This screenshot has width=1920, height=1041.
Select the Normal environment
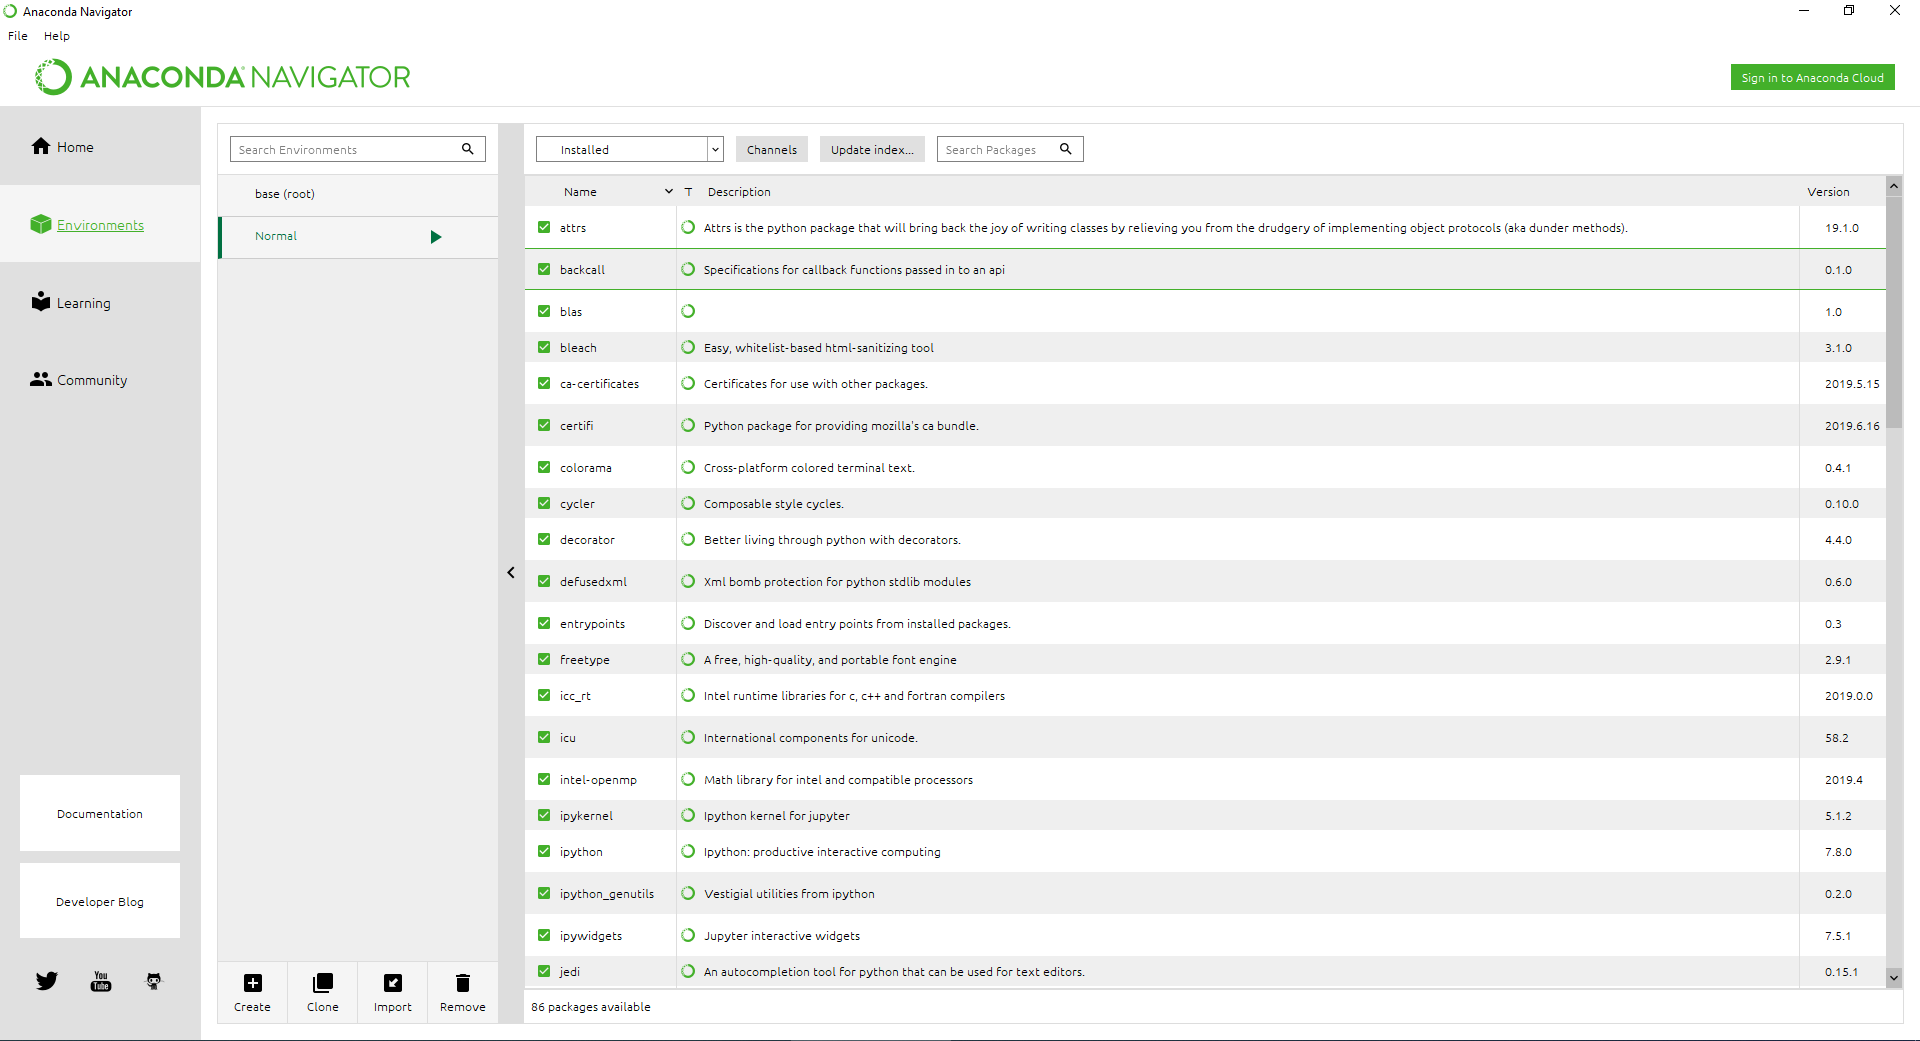click(x=358, y=237)
